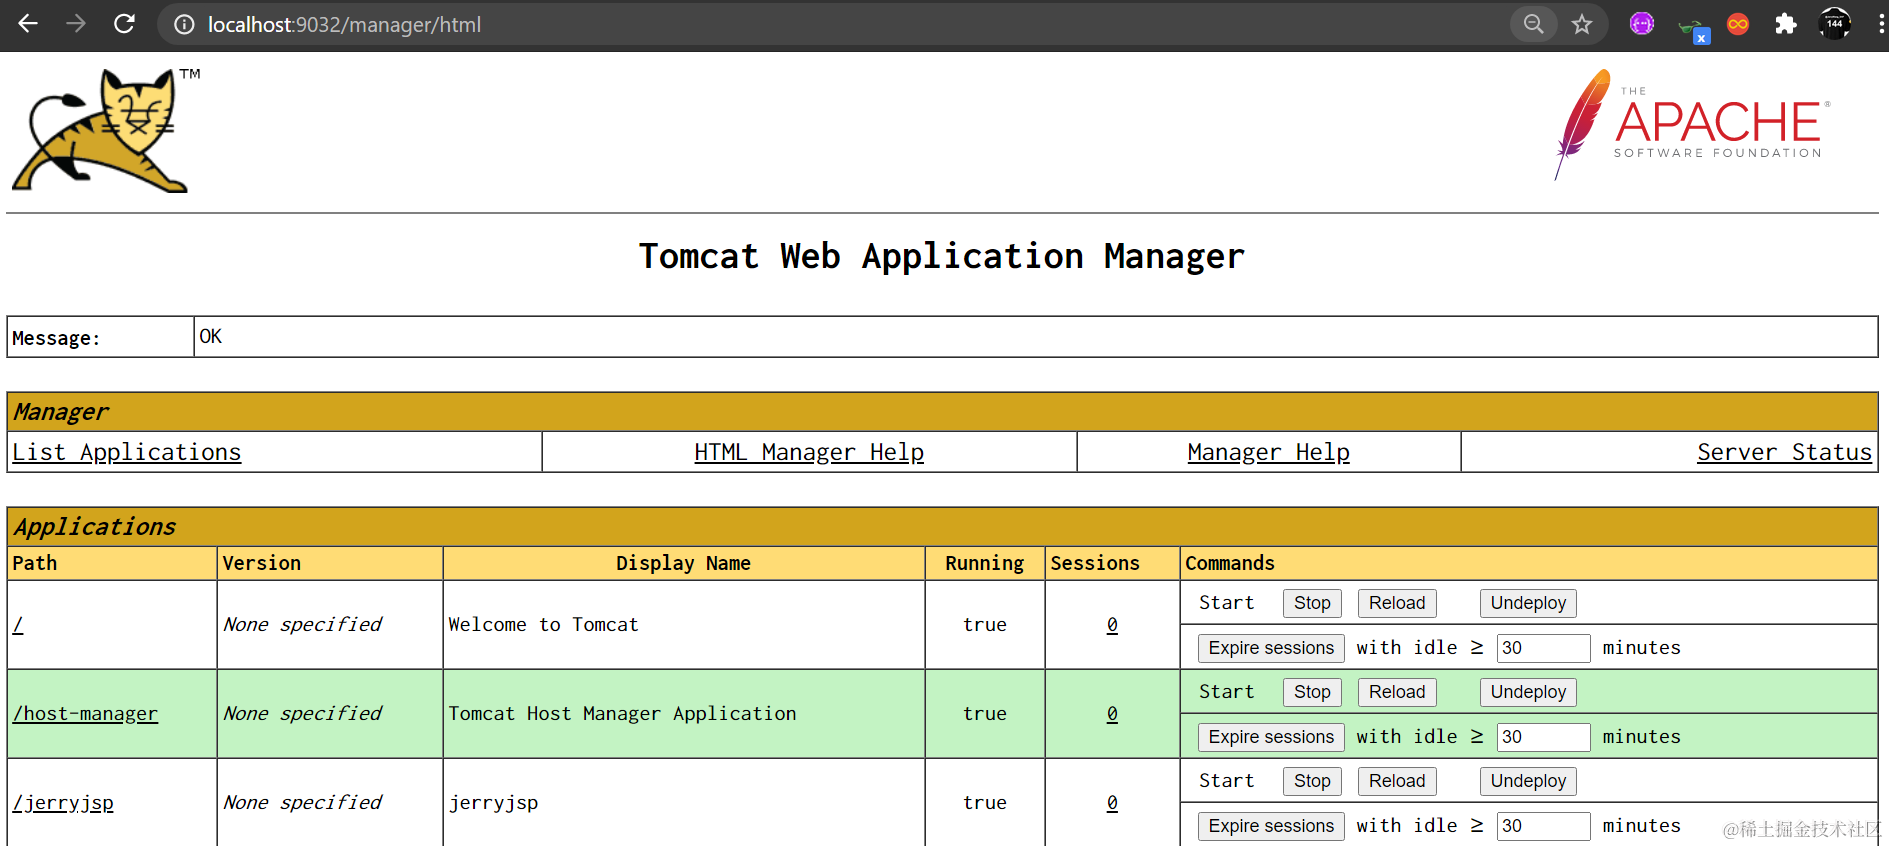
Task: Open the HTML Manager Help link
Action: click(809, 452)
